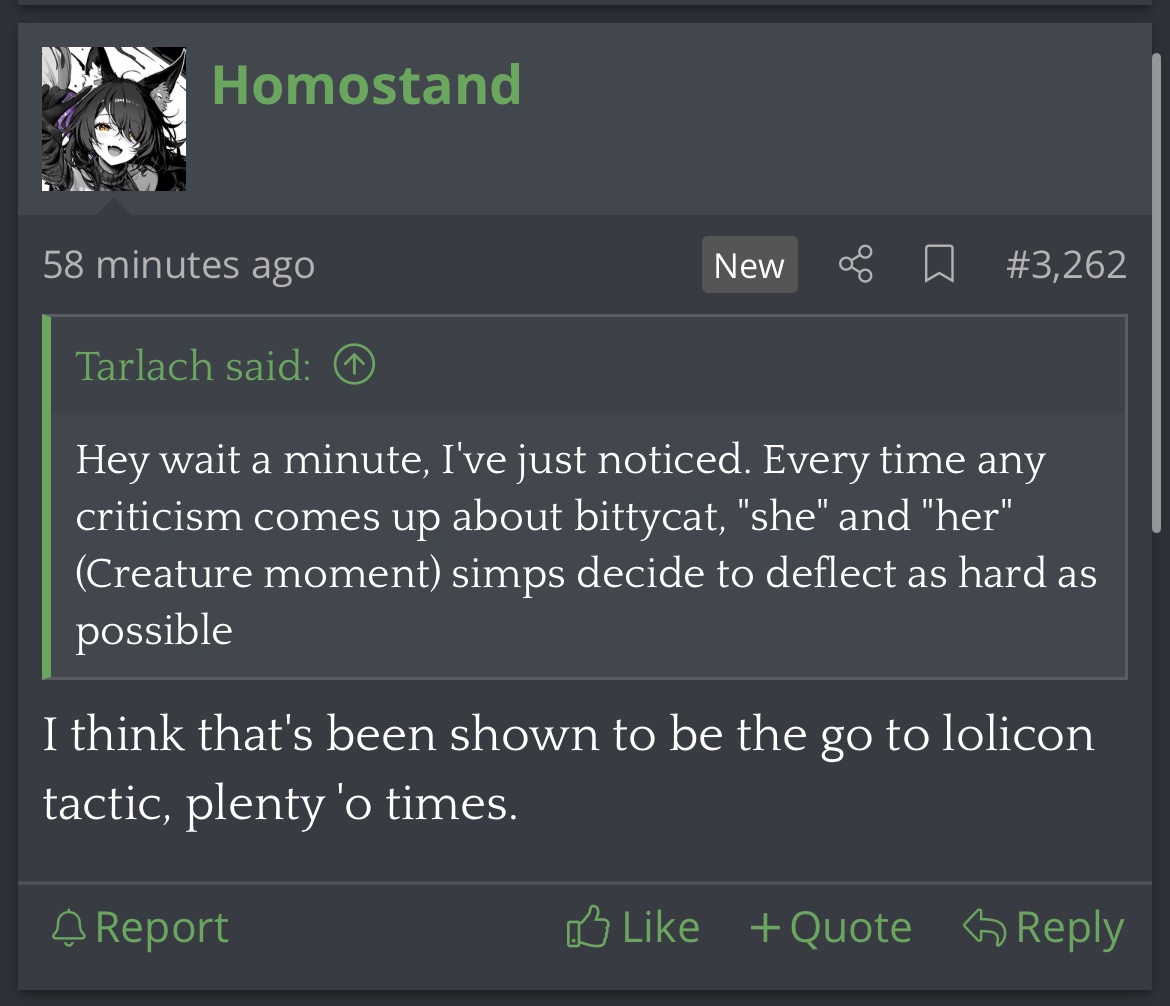1170x1006 pixels.
Task: Click the share icon on the post
Action: pyautogui.click(x=855, y=265)
